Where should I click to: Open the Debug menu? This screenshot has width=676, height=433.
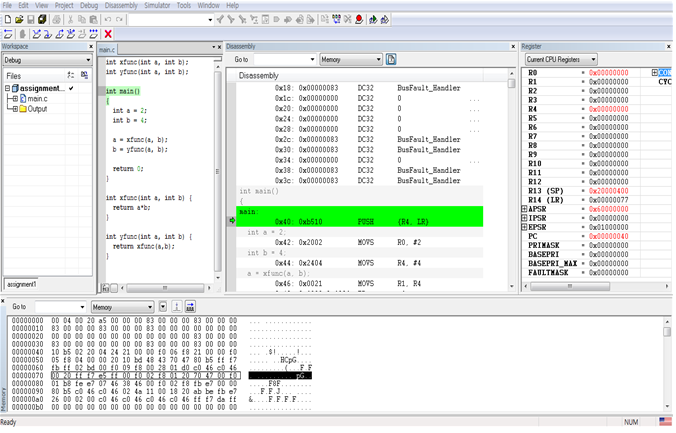(89, 6)
